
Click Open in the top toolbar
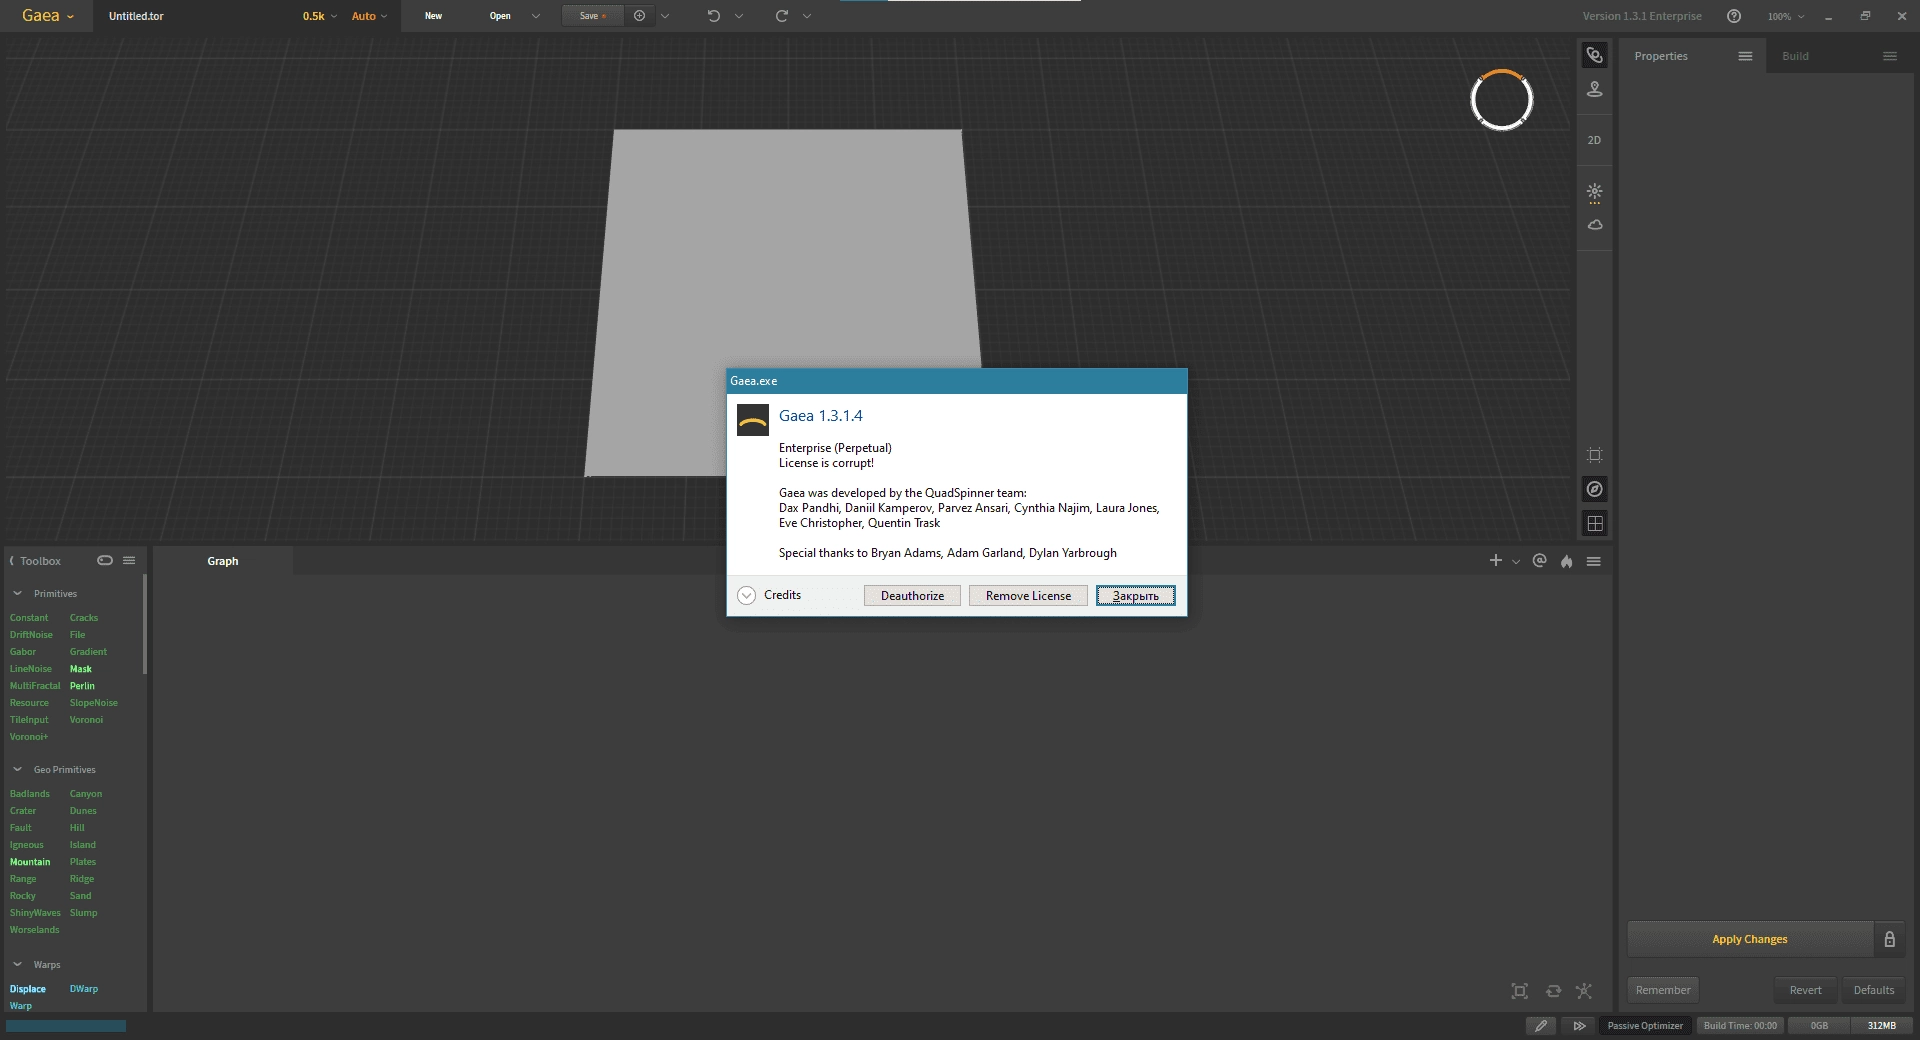[500, 16]
